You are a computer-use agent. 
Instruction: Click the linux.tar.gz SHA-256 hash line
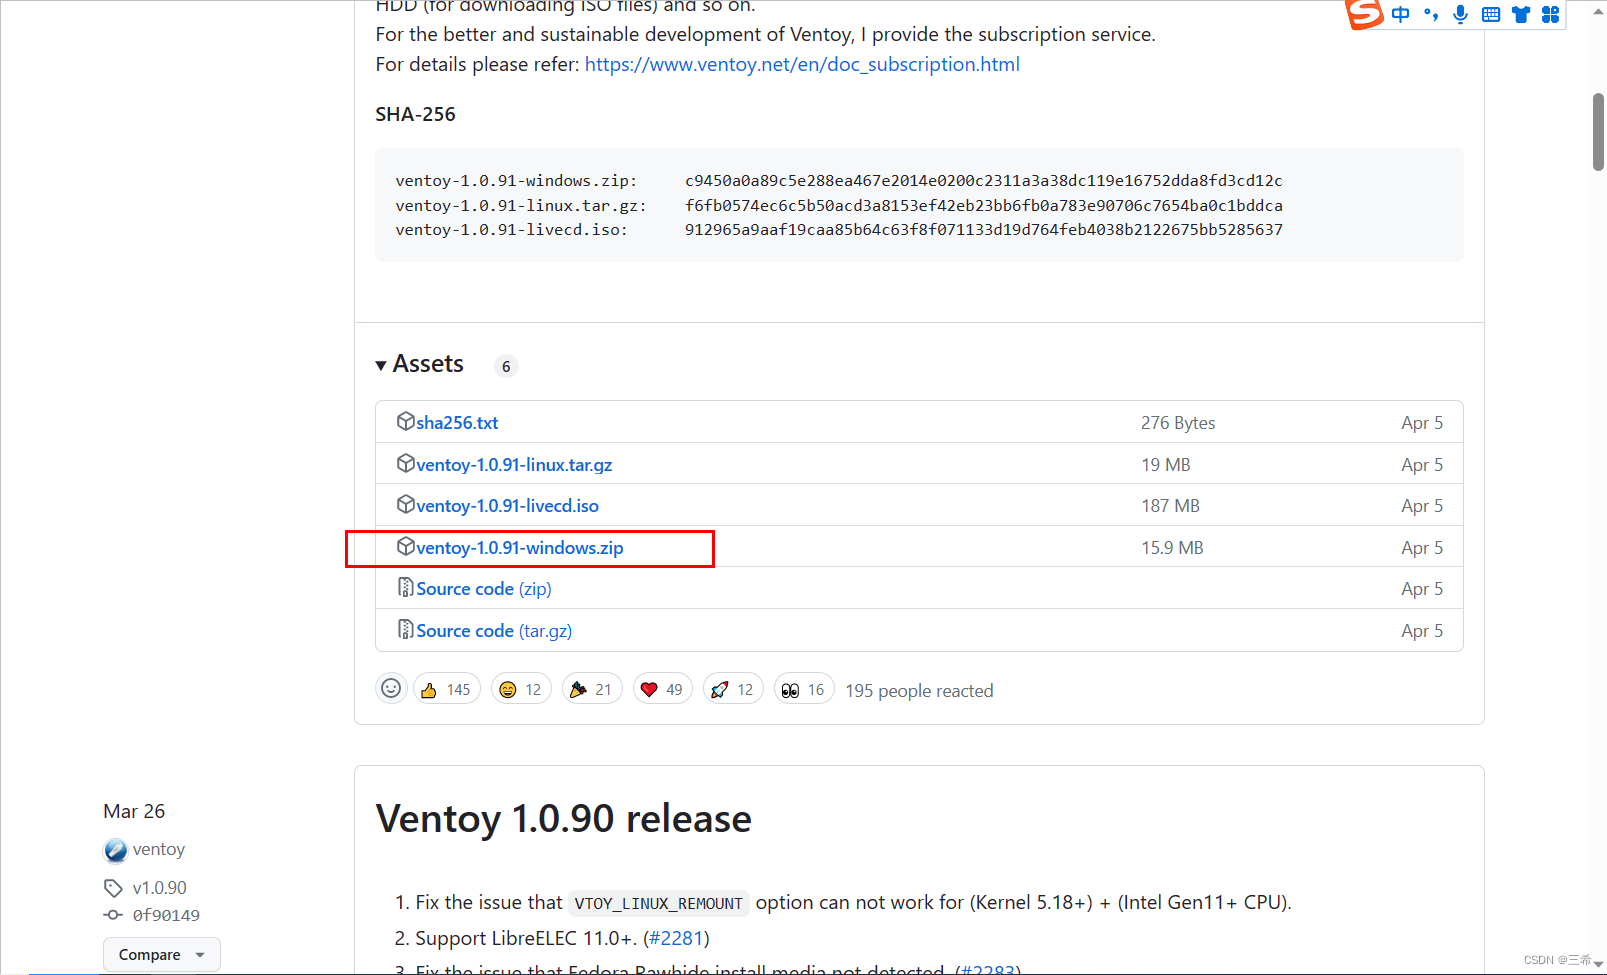839,205
